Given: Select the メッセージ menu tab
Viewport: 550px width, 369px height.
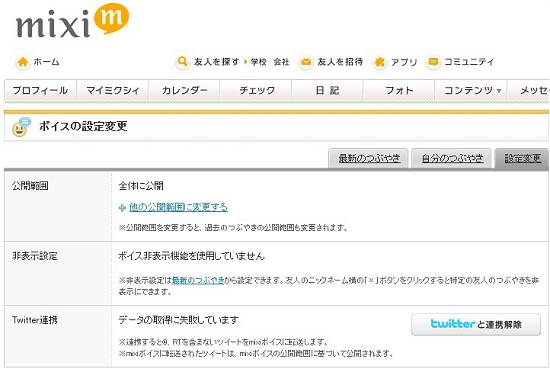Looking at the screenshot, I should click(530, 90).
